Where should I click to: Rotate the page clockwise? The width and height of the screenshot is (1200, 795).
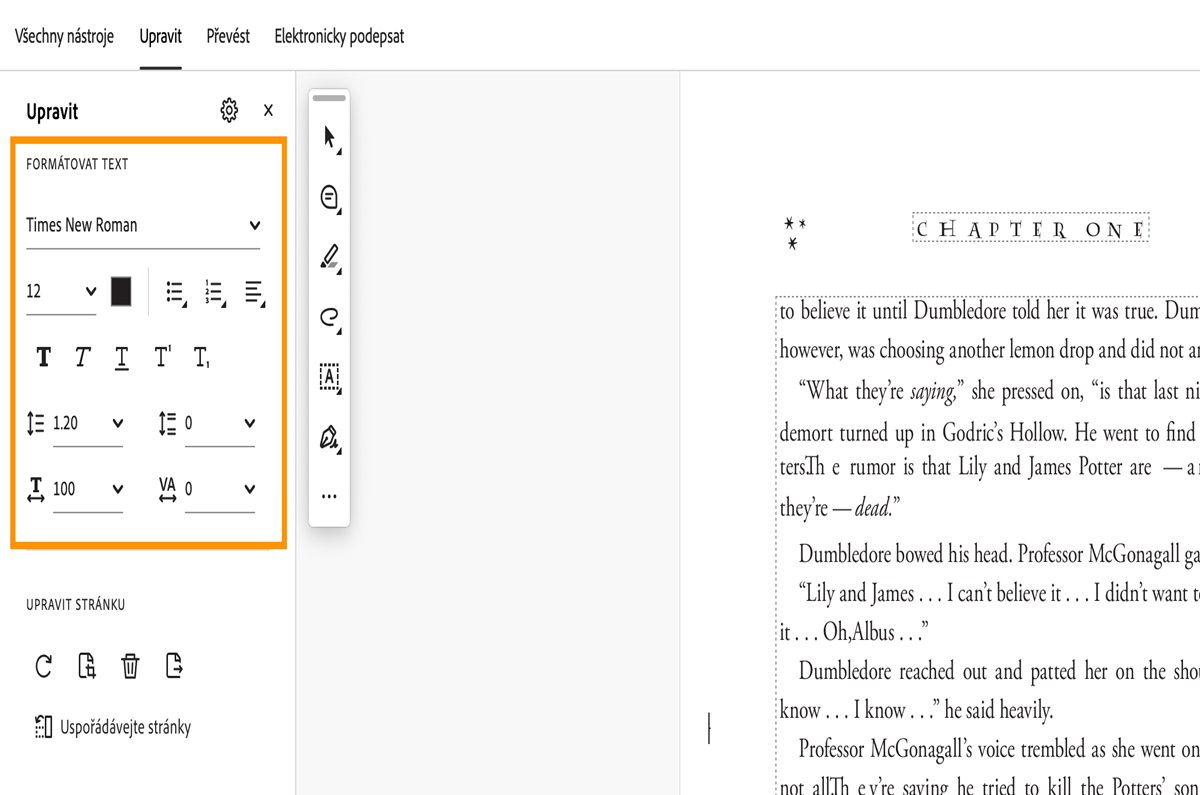tap(43, 666)
